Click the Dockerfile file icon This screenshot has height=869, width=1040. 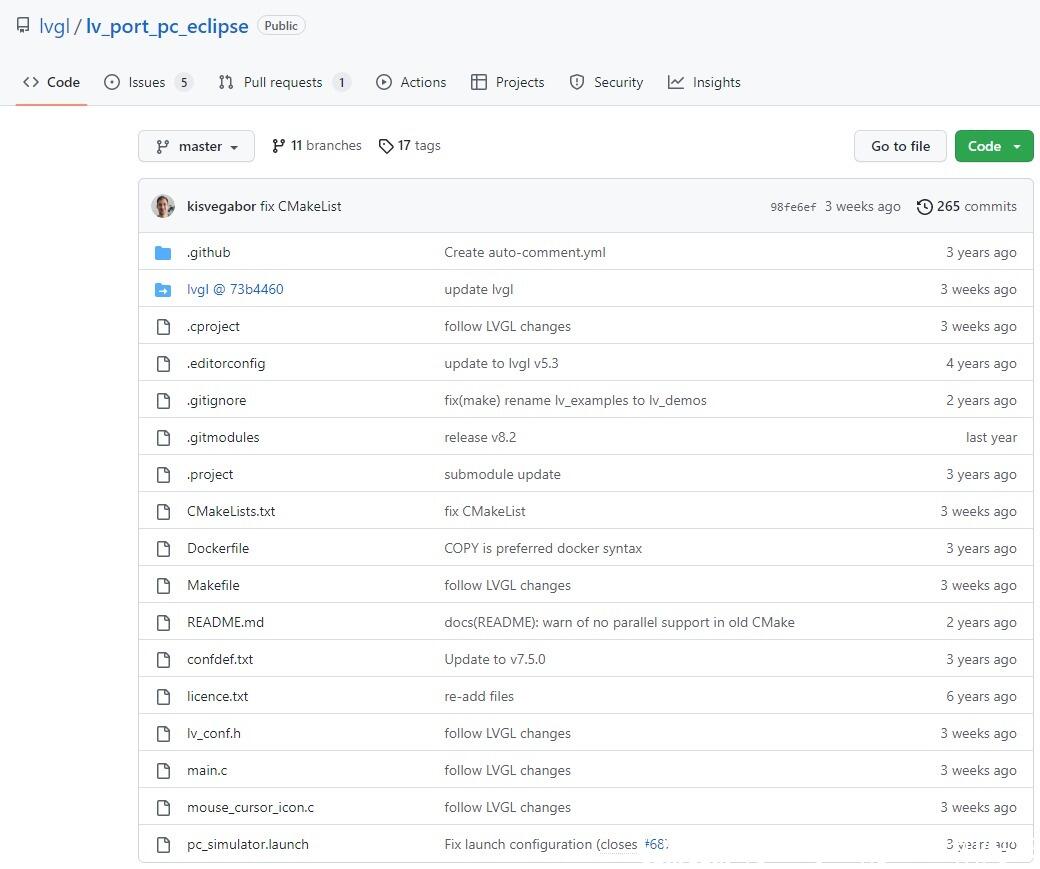click(x=163, y=549)
